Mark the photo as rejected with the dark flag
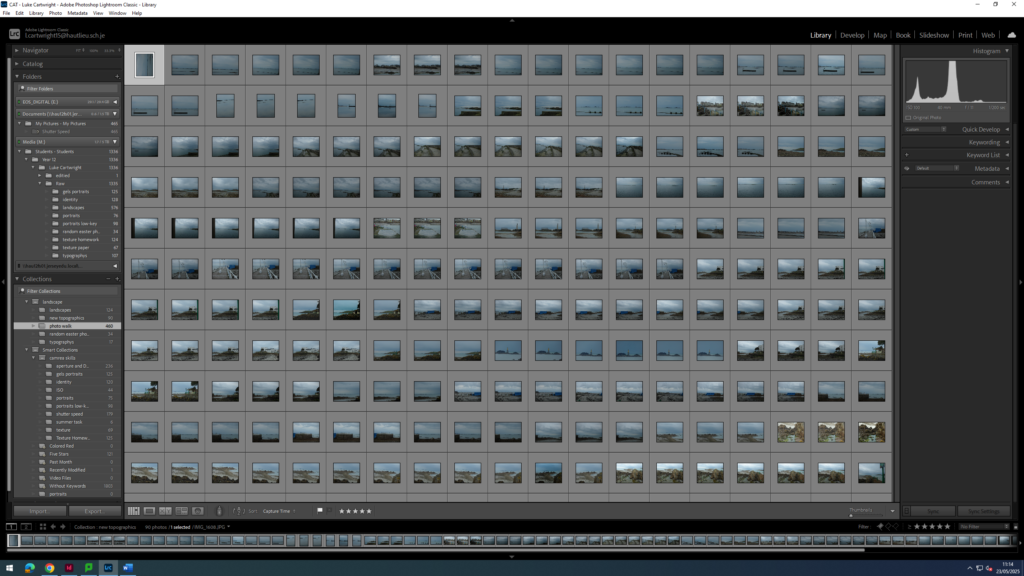The height and width of the screenshot is (576, 1024). (x=329, y=511)
